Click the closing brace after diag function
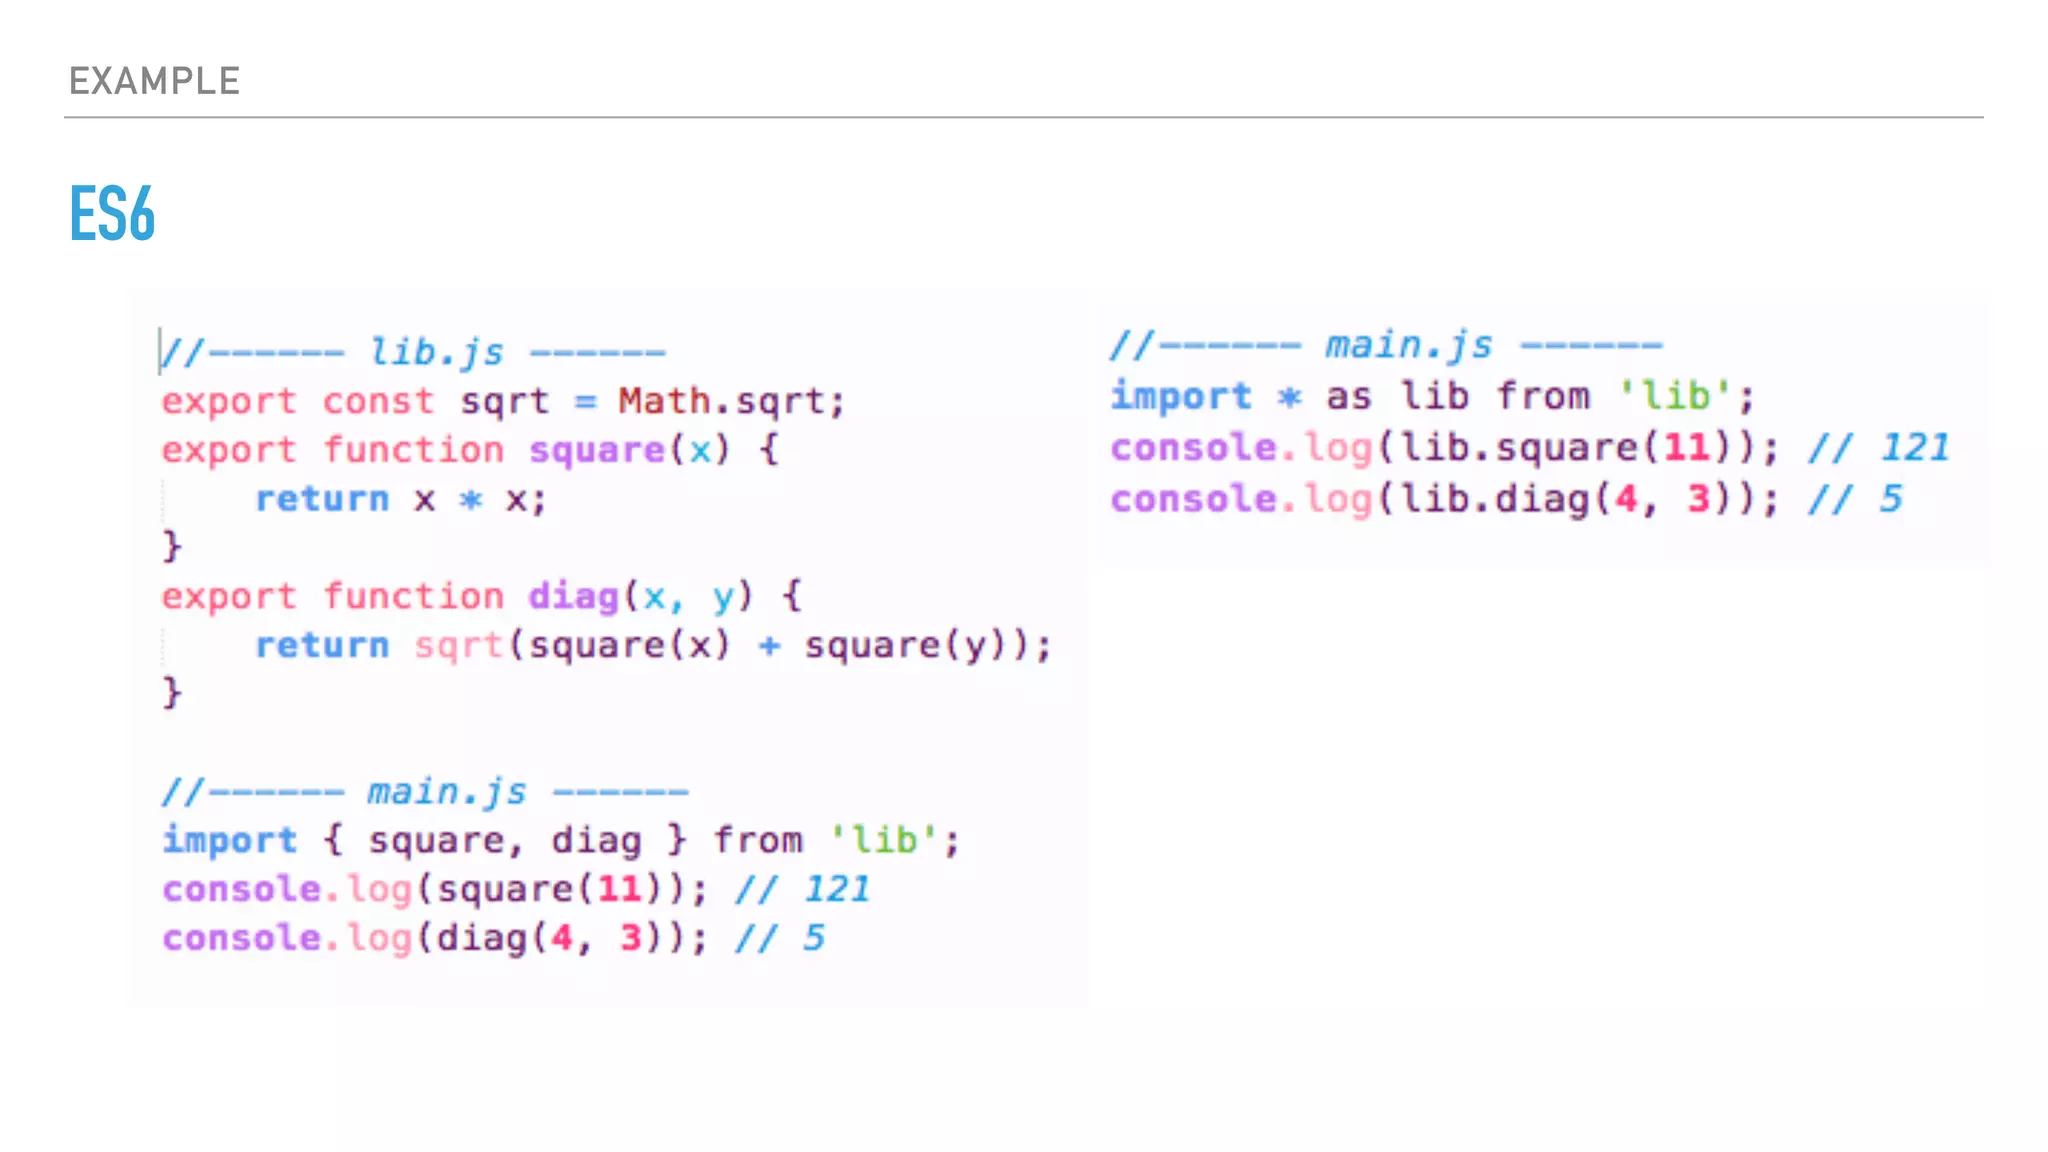The image size is (2048, 1152). coord(172,693)
